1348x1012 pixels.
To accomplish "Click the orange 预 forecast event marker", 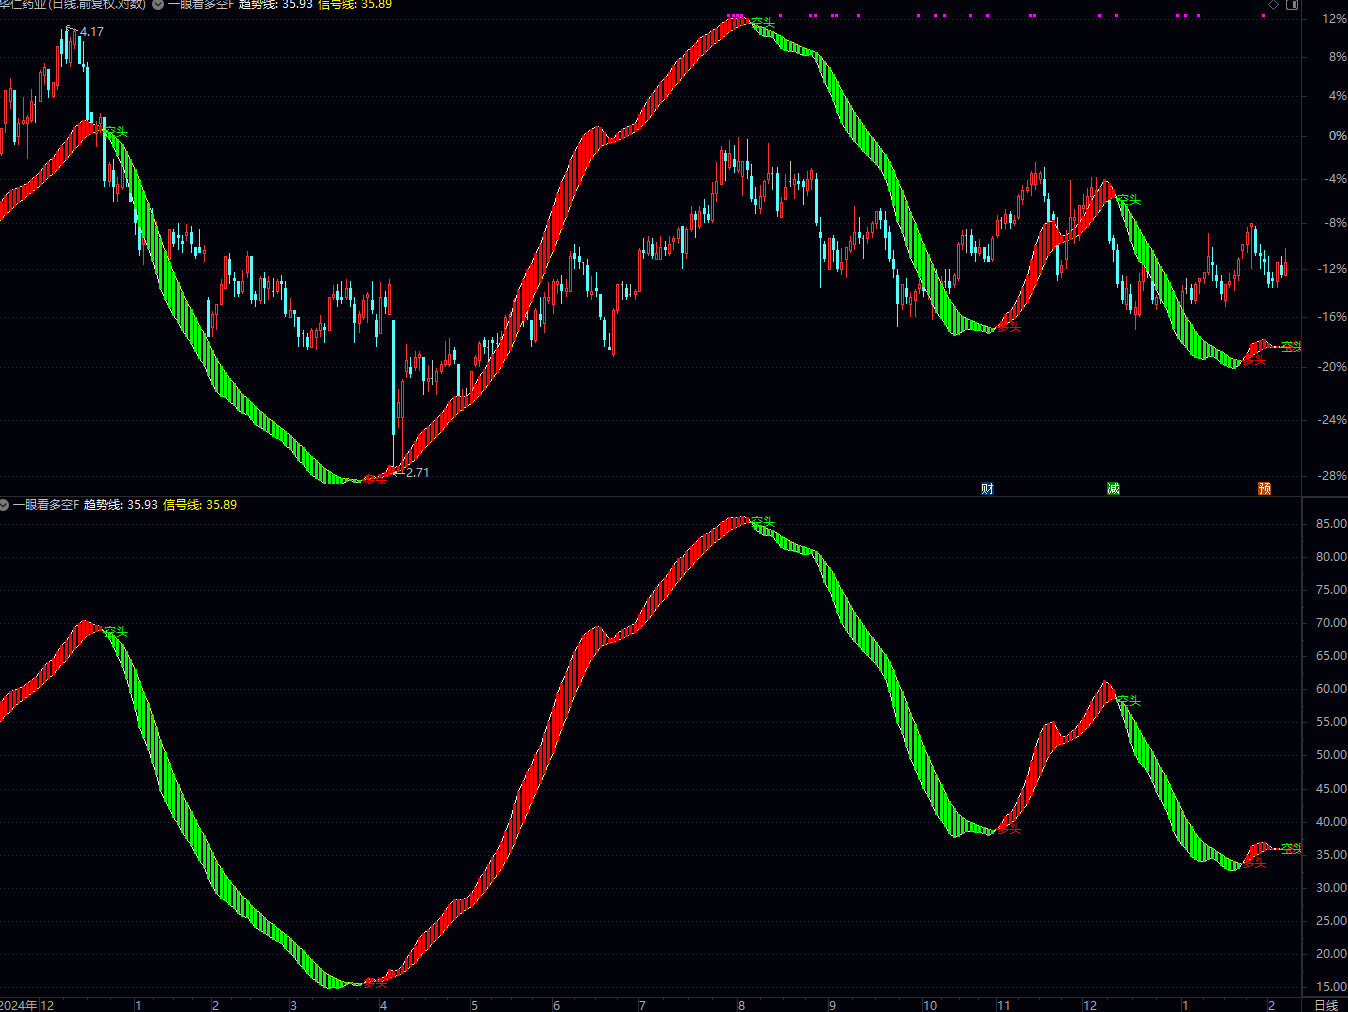I will click(x=1264, y=488).
